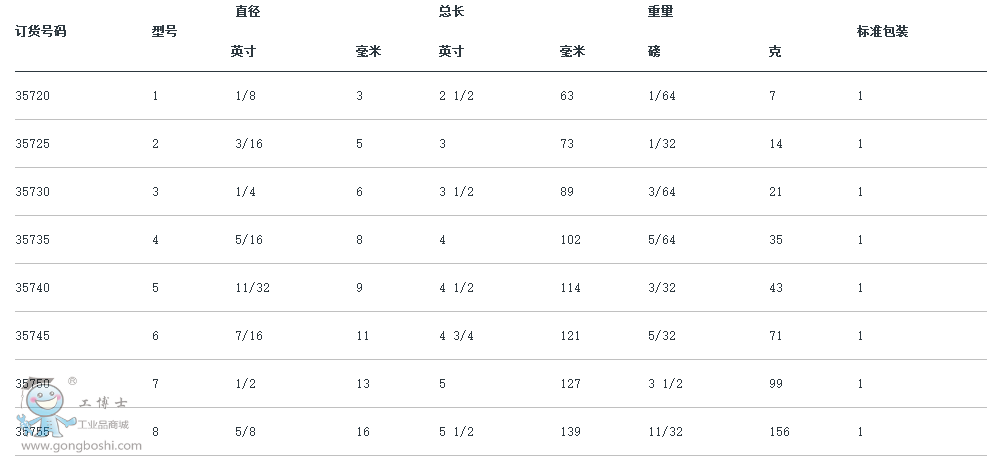Image resolution: width=996 pixels, height=465 pixels.
Task: Click the 订货号码 column header
Action: [x=41, y=31]
